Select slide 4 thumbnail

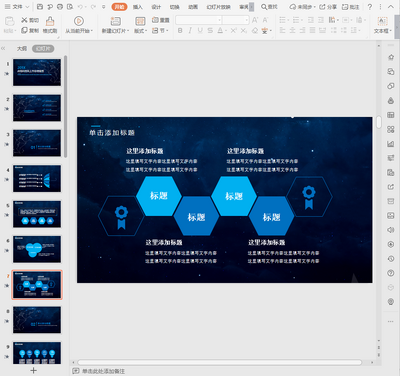click(x=37, y=179)
